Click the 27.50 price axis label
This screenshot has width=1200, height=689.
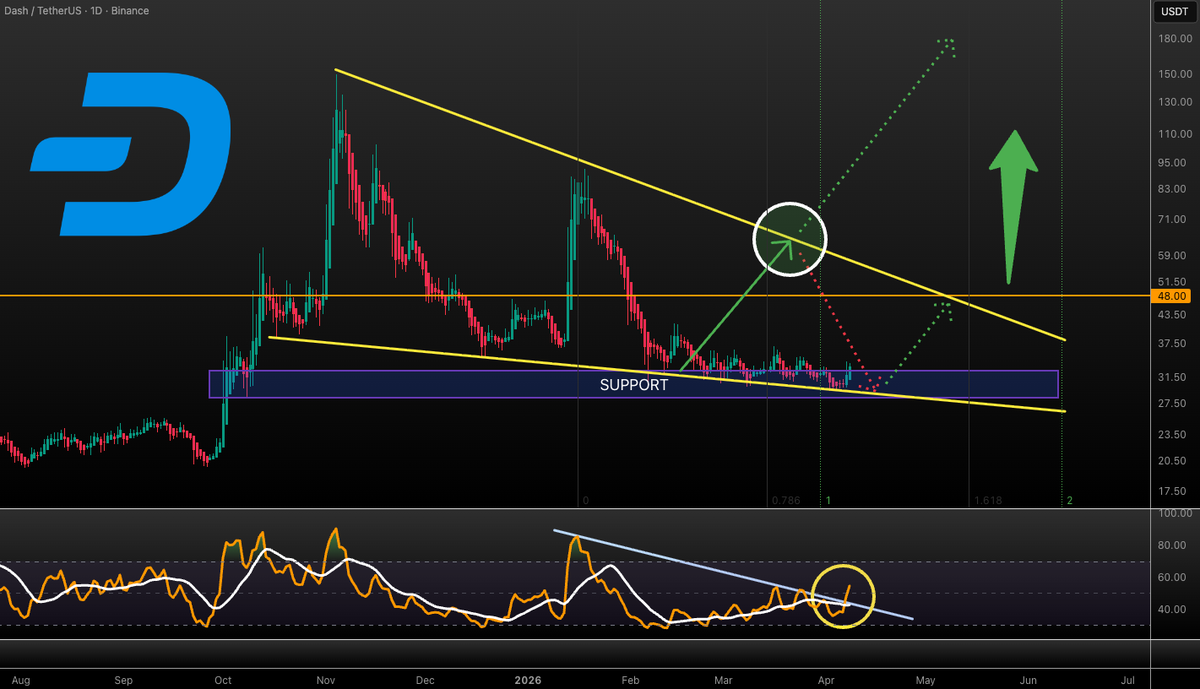pos(1172,403)
